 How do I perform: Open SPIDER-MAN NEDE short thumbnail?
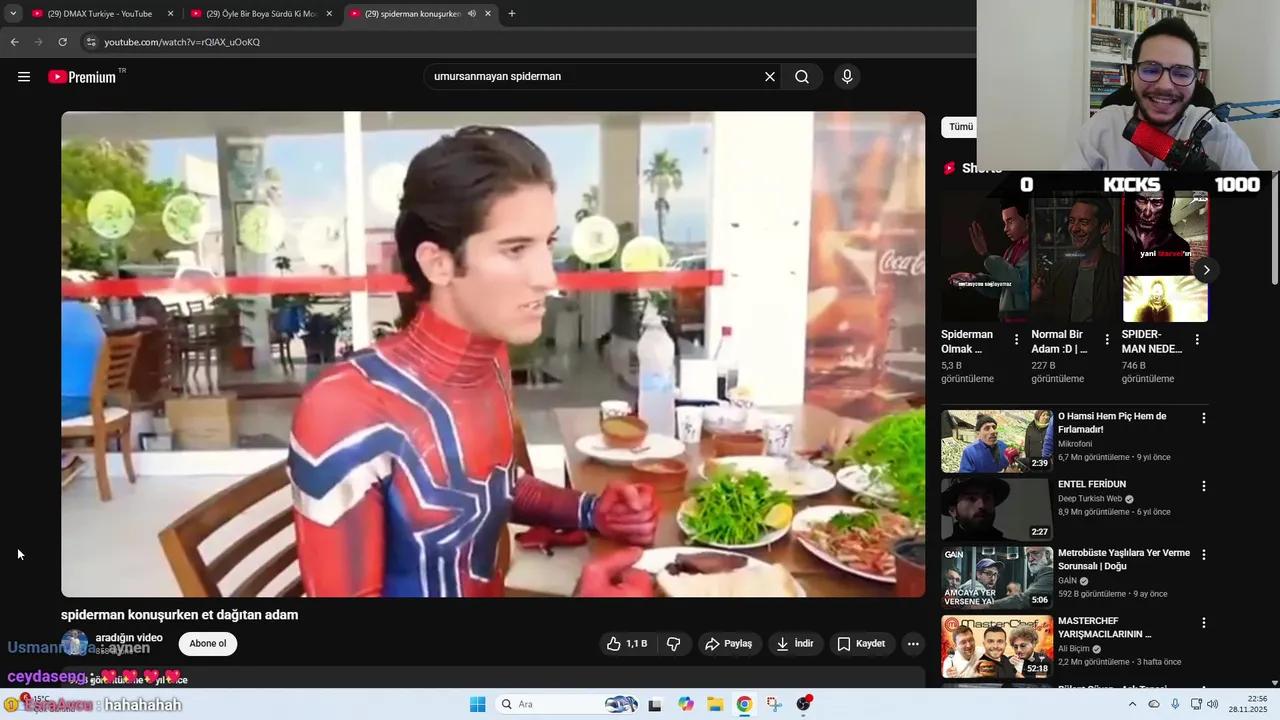pos(1165,257)
